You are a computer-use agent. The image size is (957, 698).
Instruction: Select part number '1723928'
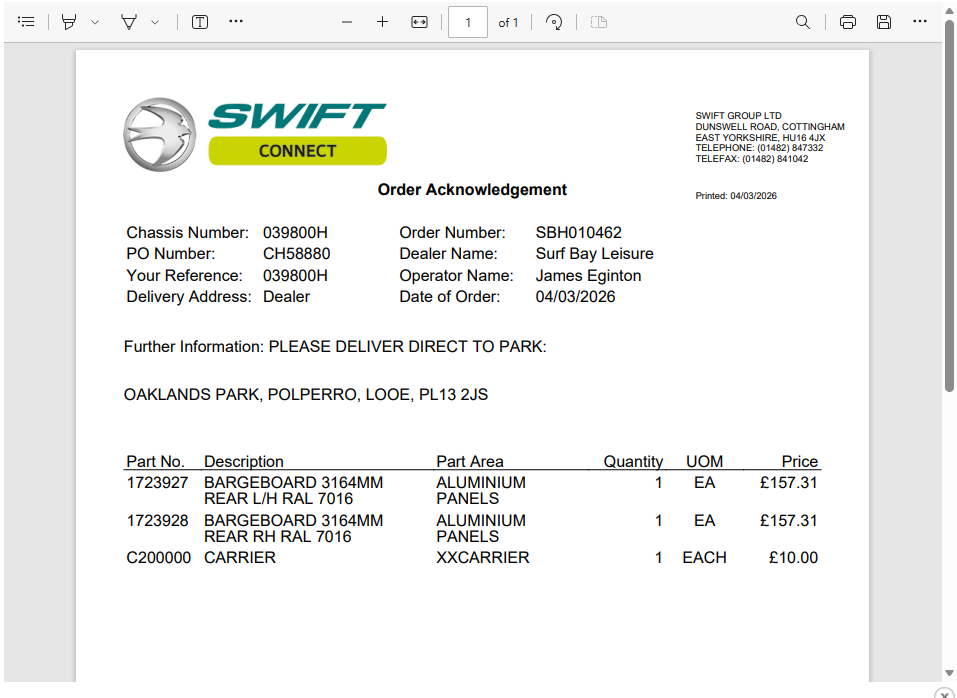[157, 520]
